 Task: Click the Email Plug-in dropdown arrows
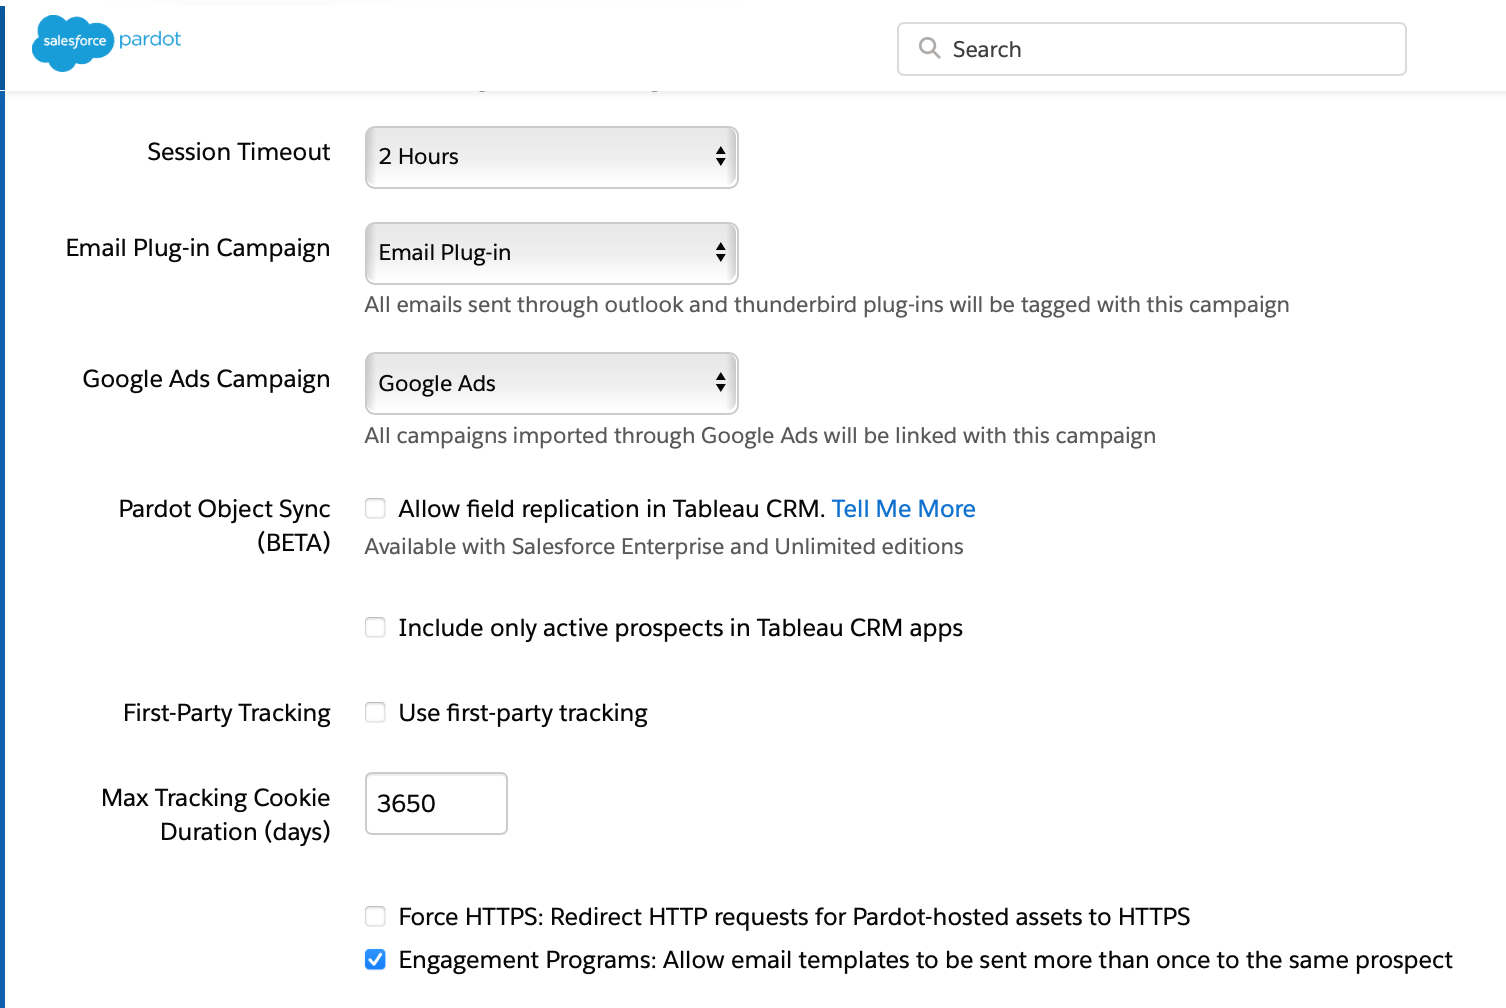point(720,253)
